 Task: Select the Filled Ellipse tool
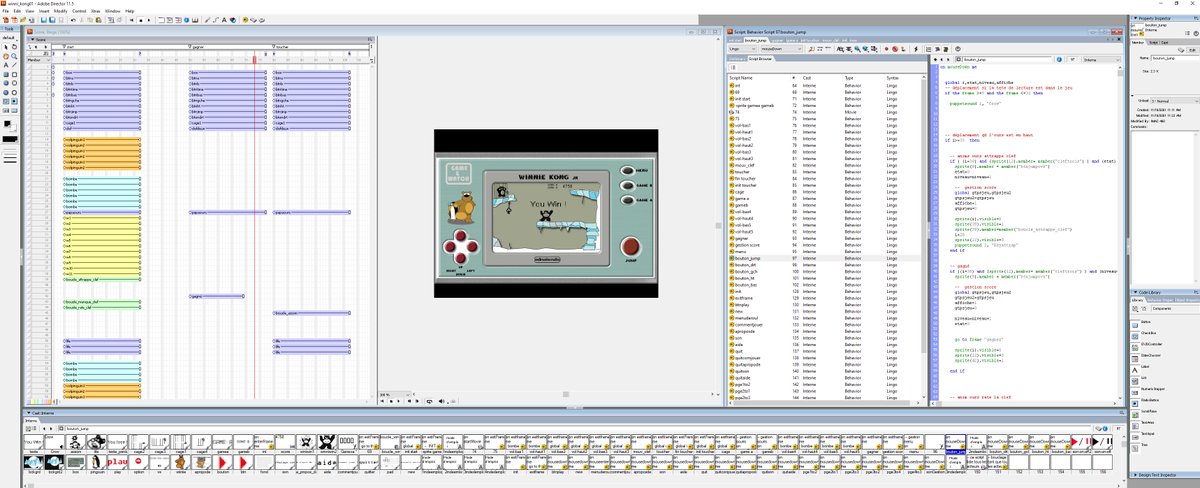click(x=6, y=93)
